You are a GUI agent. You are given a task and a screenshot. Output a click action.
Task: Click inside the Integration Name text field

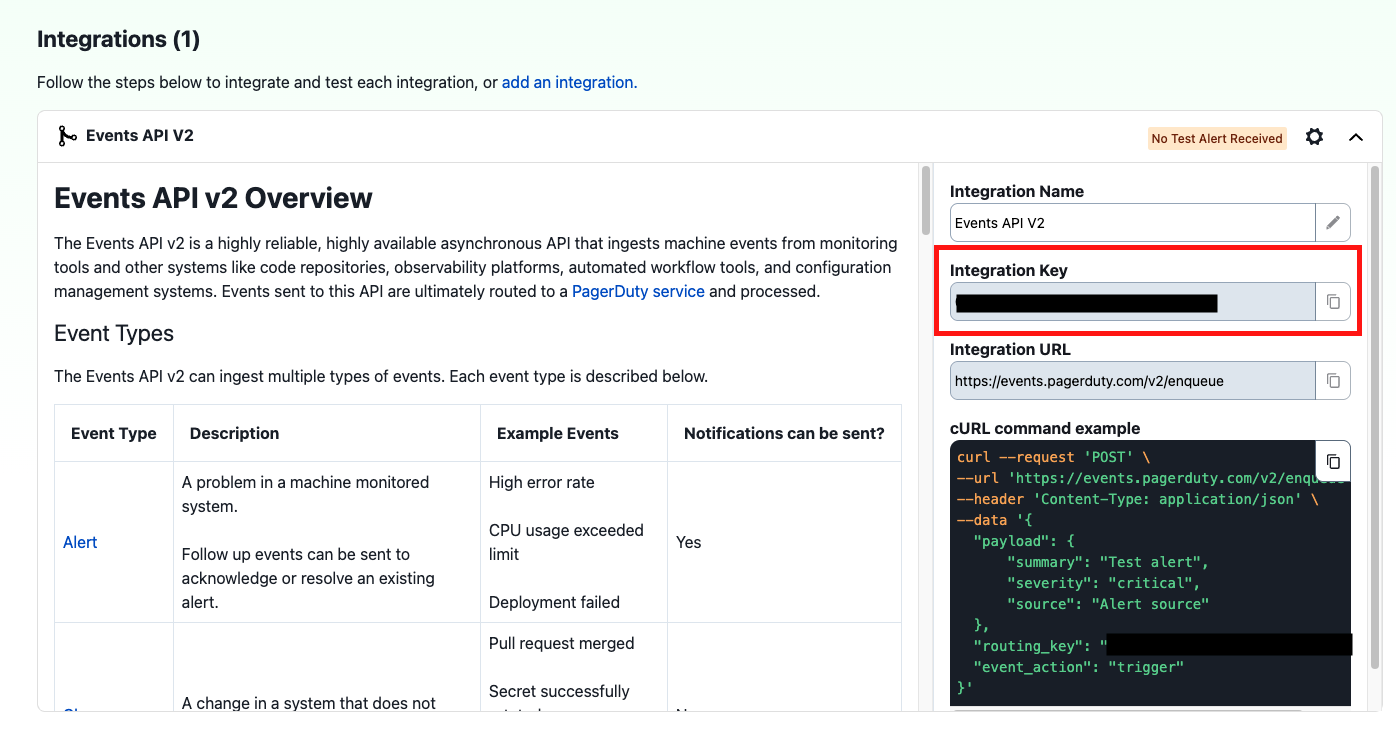1100,222
